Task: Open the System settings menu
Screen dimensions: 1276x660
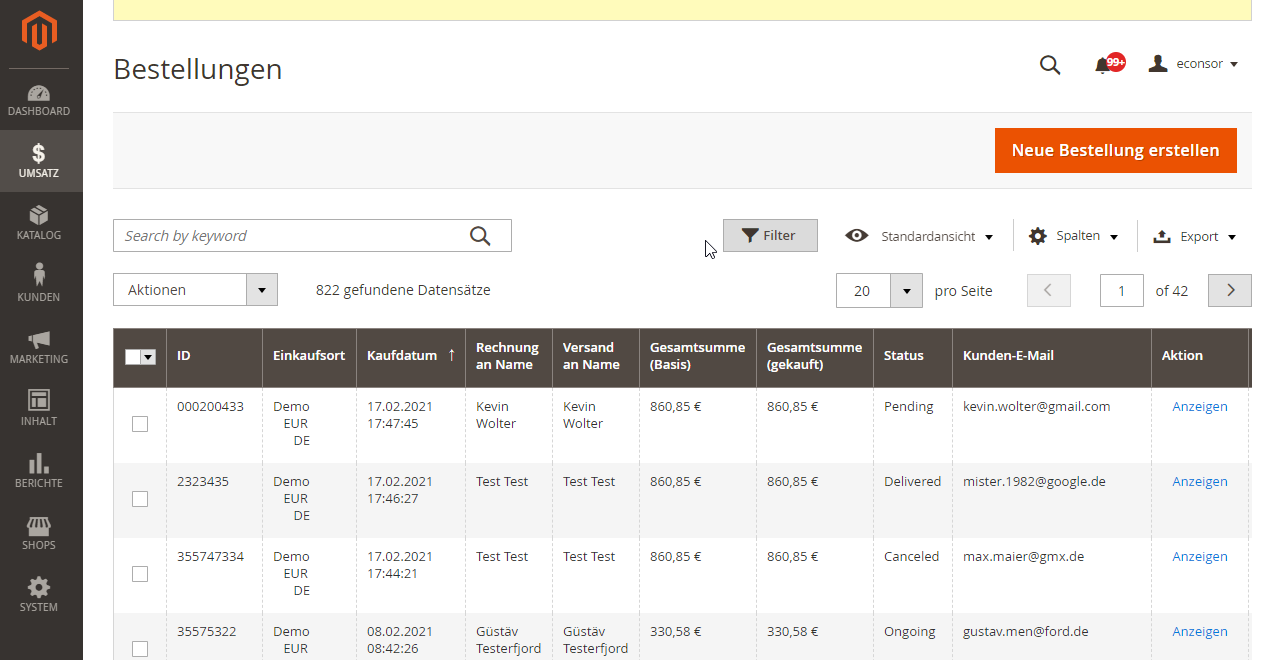Action: click(x=39, y=595)
